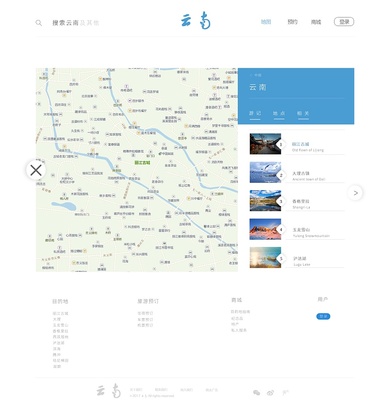Image resolution: width=383 pixels, height=400 pixels.
Task: Open the Ancient town of Dali thumbnail
Action: [x=265, y=172]
